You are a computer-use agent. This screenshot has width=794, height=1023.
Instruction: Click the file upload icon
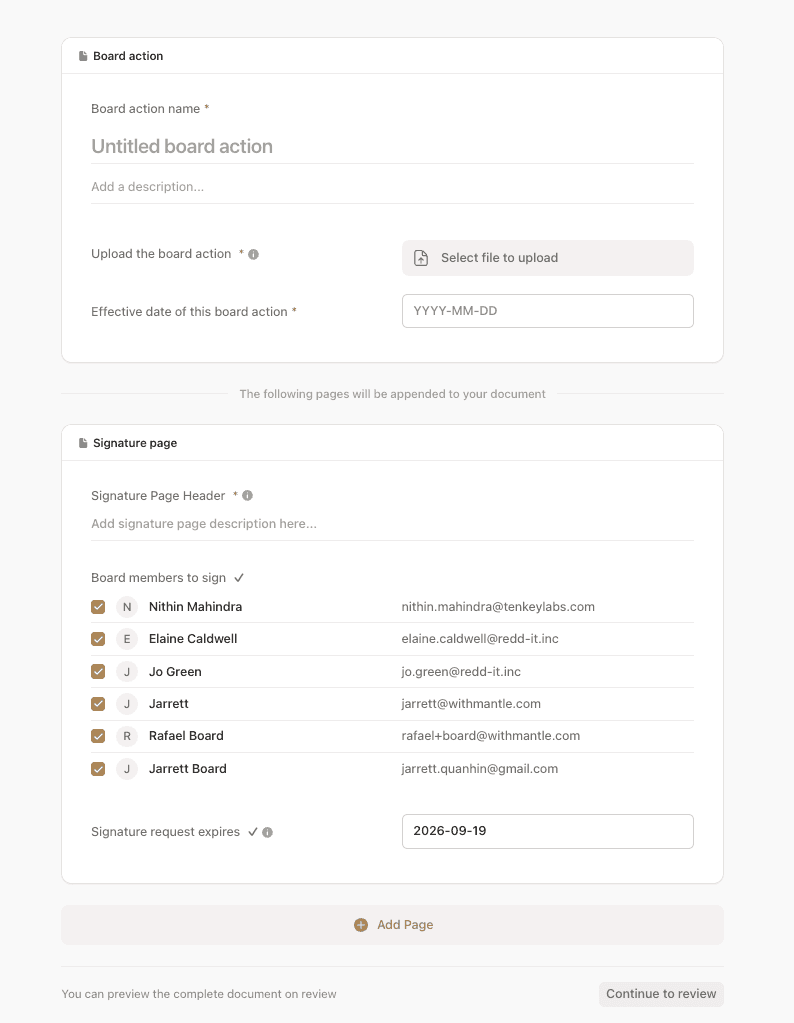pyautogui.click(x=421, y=258)
